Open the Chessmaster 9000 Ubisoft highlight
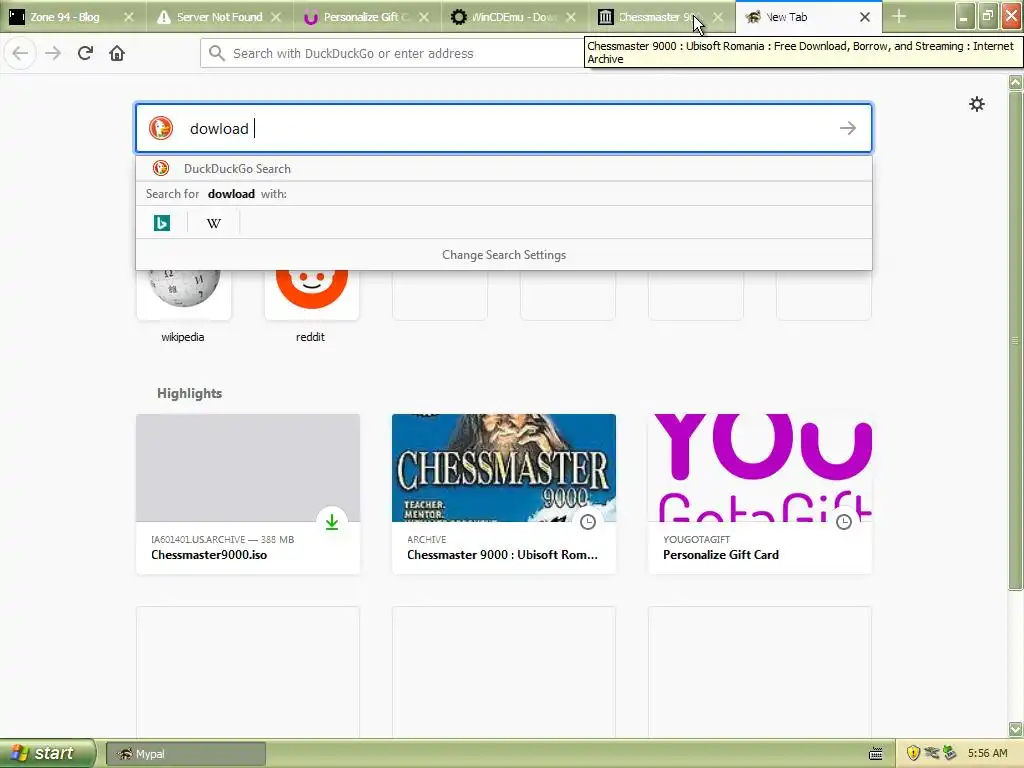Screen dimensions: 1024x768 pos(504,494)
